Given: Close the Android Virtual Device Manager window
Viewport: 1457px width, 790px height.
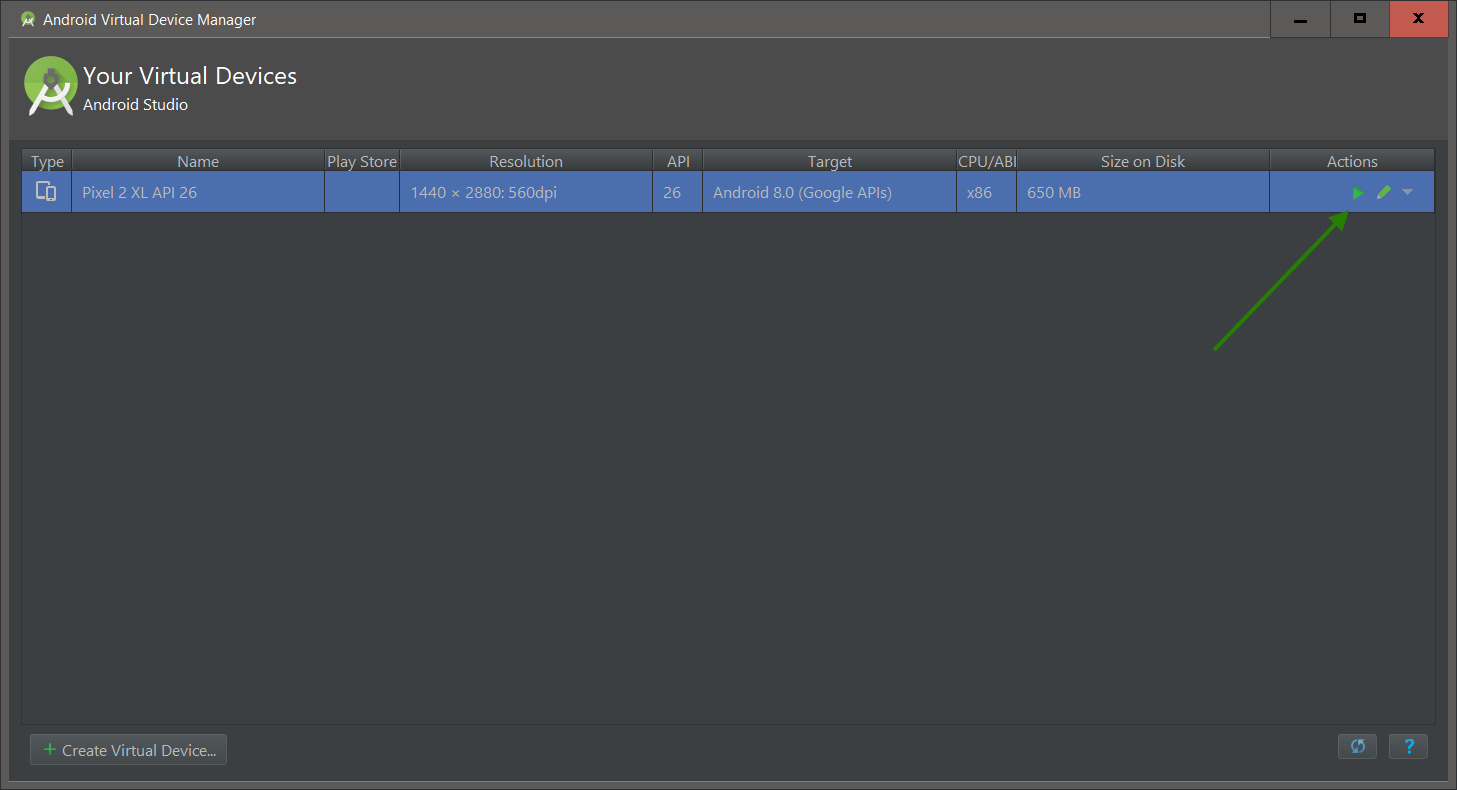Looking at the screenshot, I should (x=1419, y=19).
